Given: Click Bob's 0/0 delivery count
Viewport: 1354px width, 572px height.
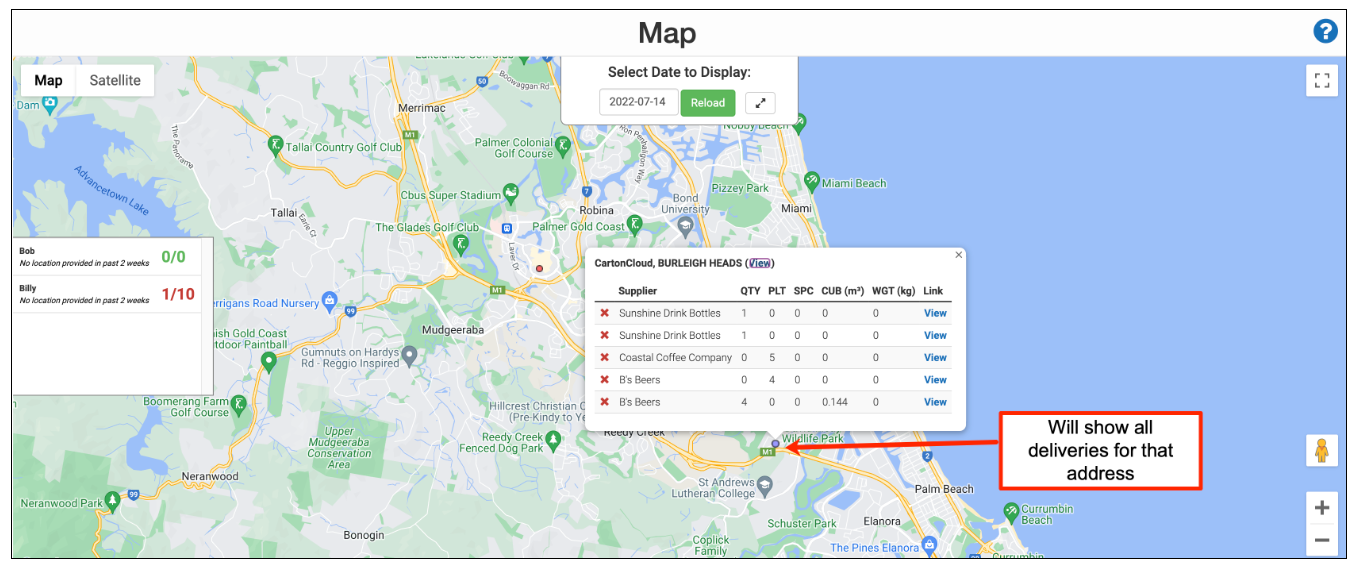Looking at the screenshot, I should [x=174, y=257].
